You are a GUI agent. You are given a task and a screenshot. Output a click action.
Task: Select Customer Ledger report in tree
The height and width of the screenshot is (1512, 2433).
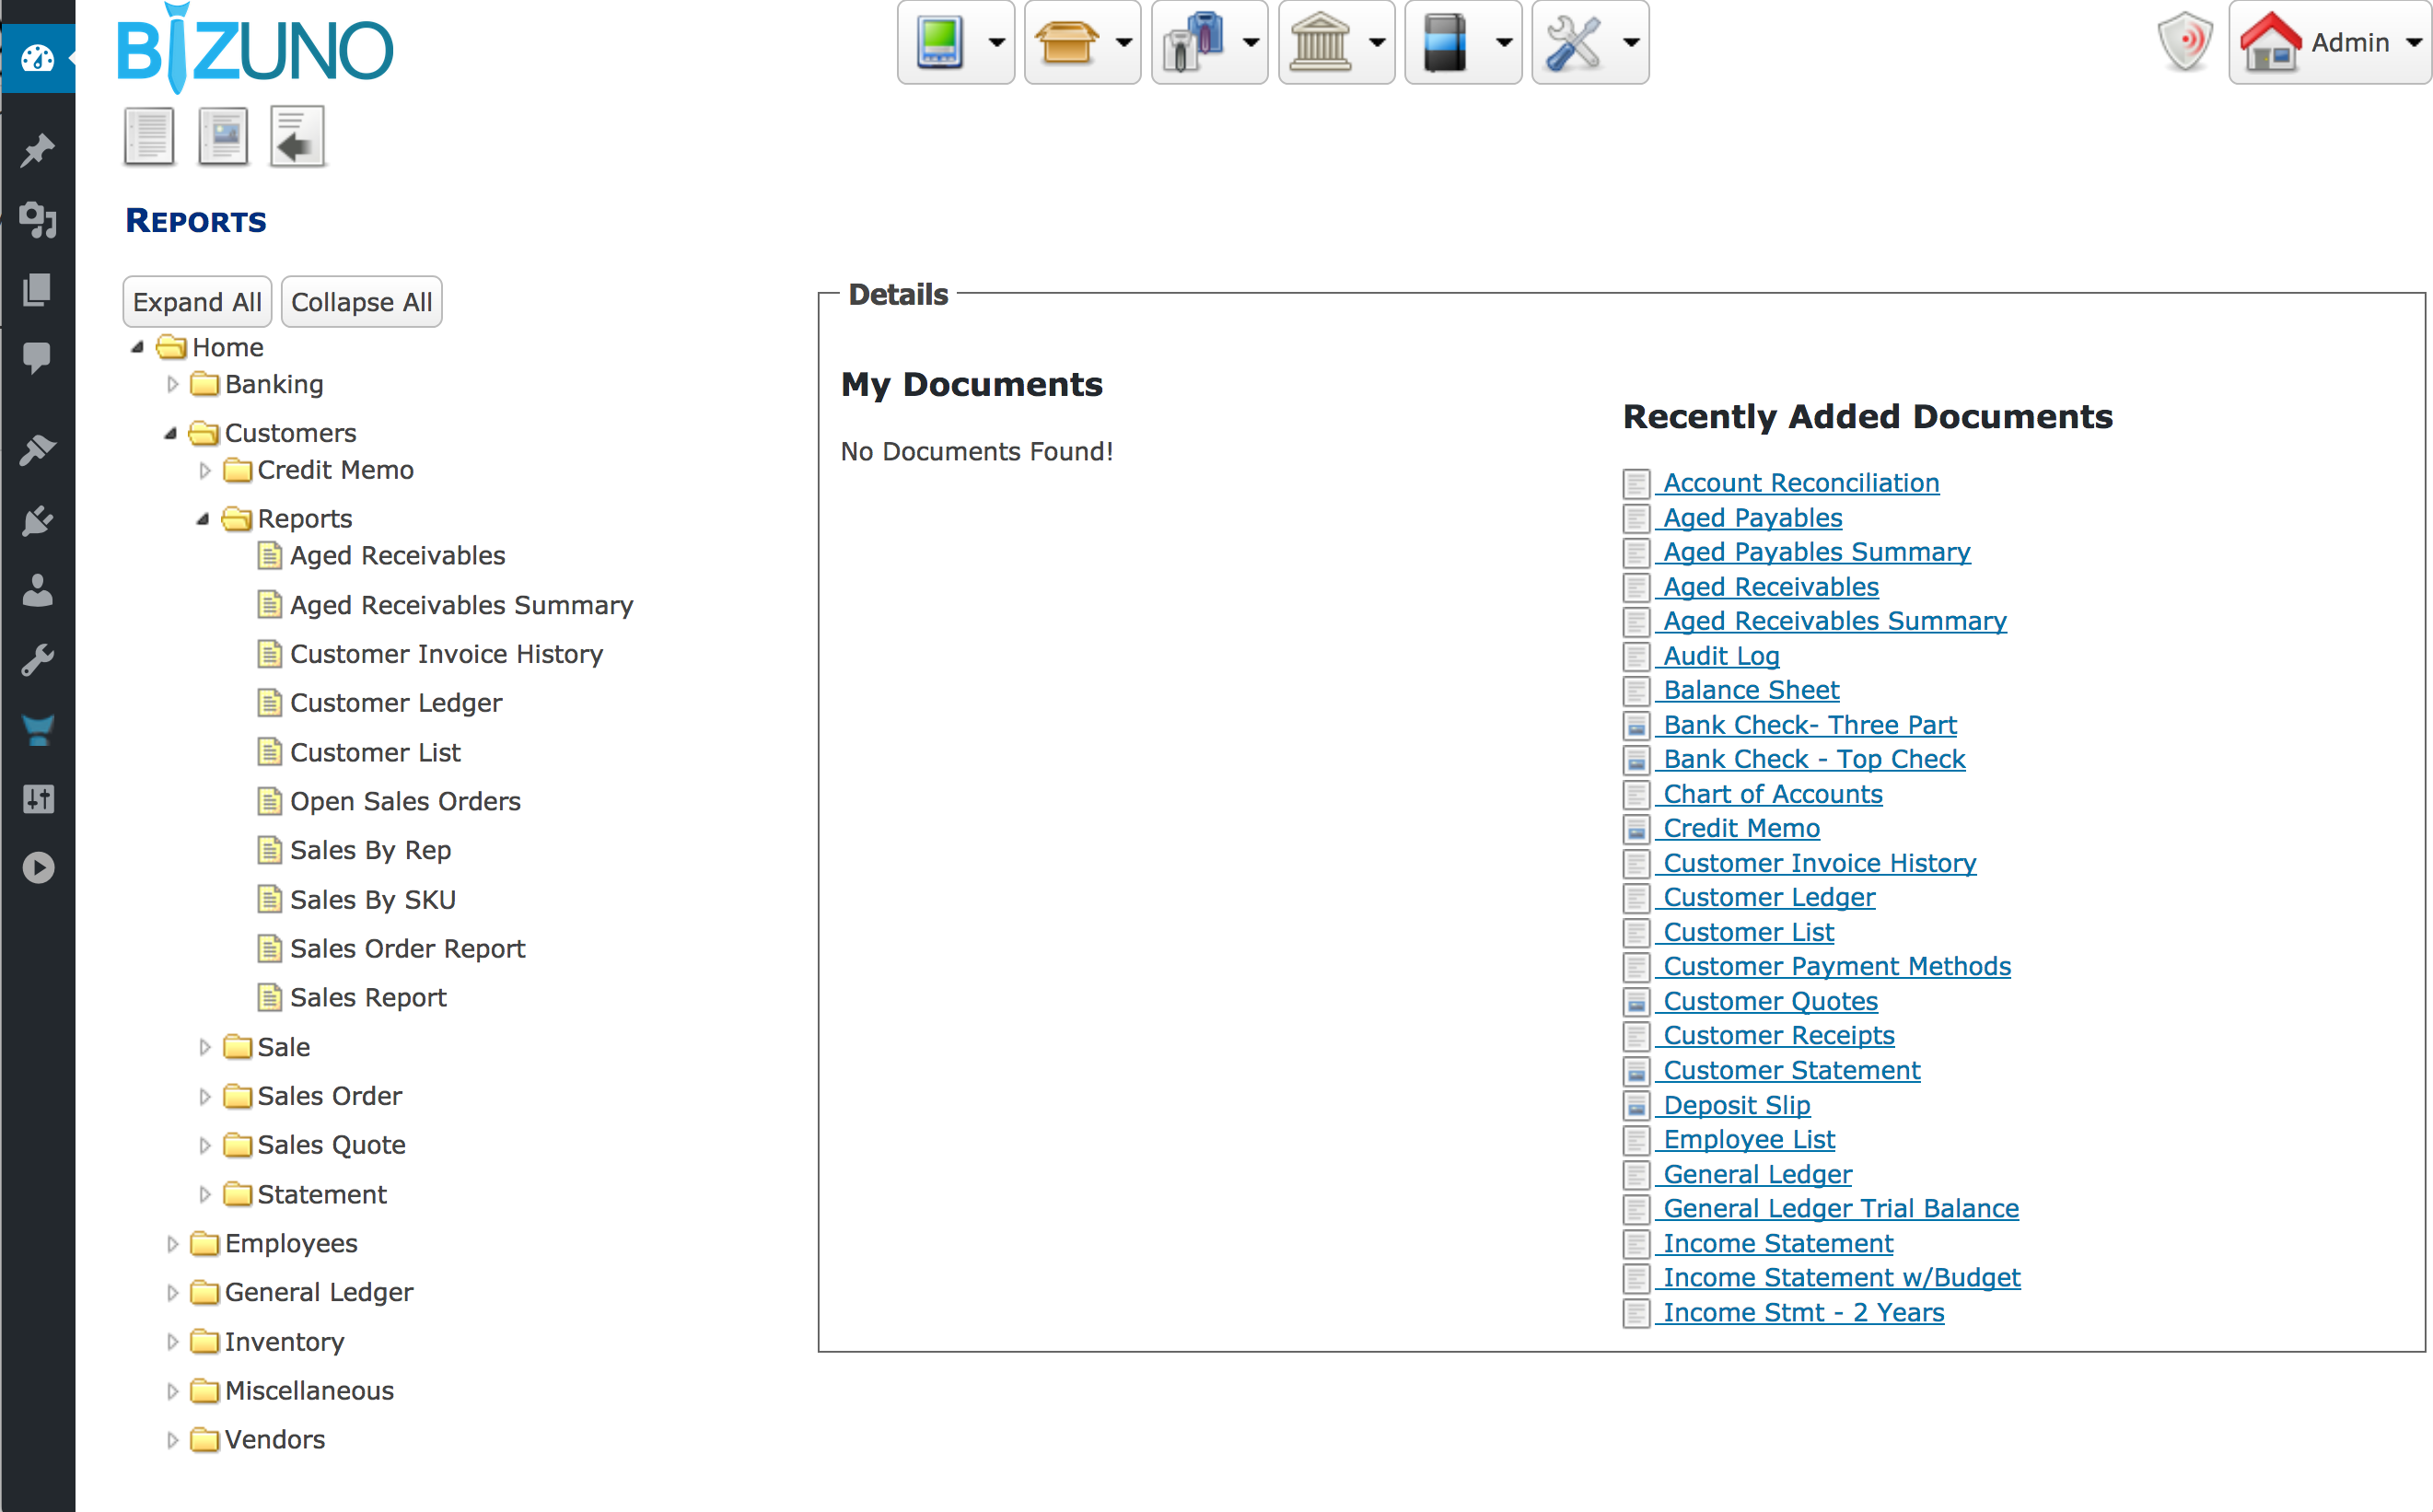pos(395,703)
